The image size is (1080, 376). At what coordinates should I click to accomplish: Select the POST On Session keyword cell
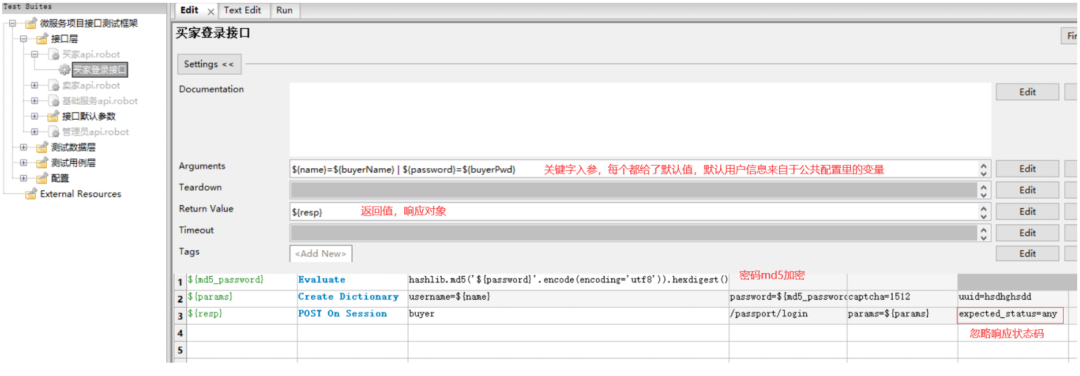[x=352, y=315]
